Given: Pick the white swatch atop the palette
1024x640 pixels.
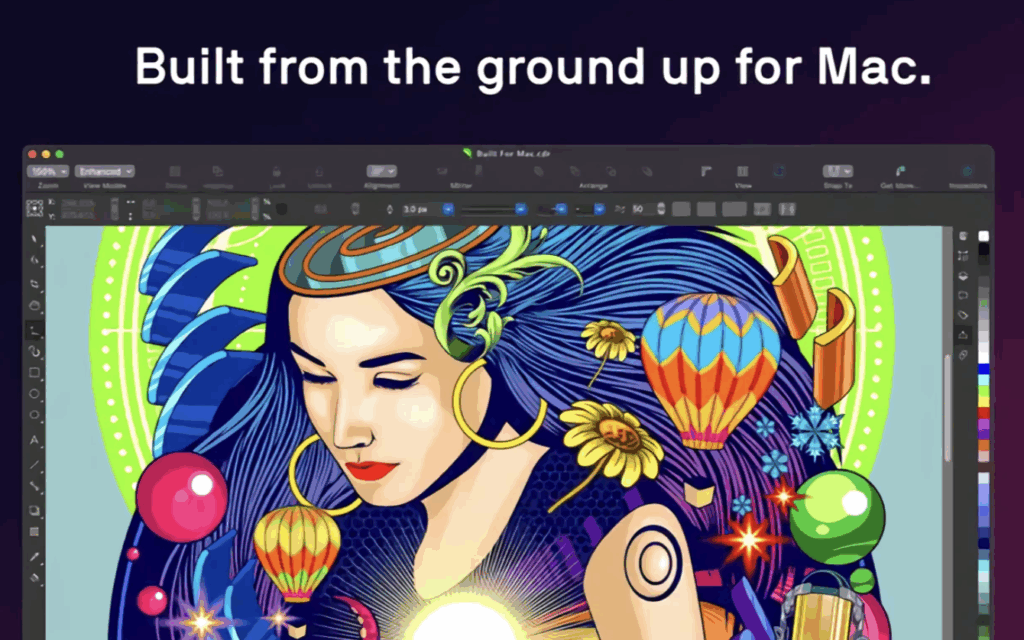Looking at the screenshot, I should (984, 236).
